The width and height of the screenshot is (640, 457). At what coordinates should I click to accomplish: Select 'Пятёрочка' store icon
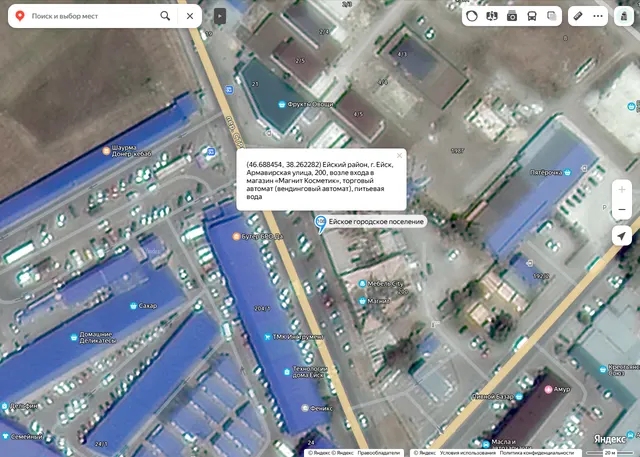point(567,172)
